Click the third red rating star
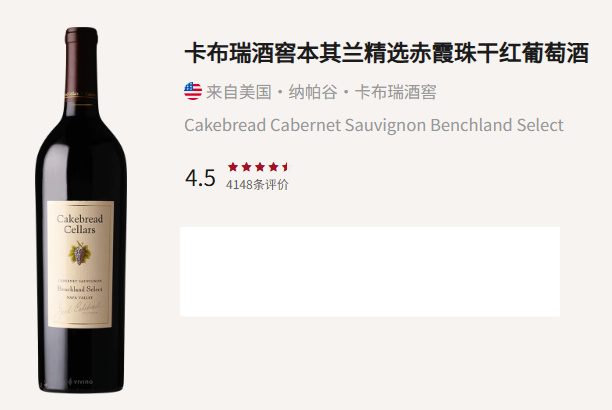 tap(260, 167)
